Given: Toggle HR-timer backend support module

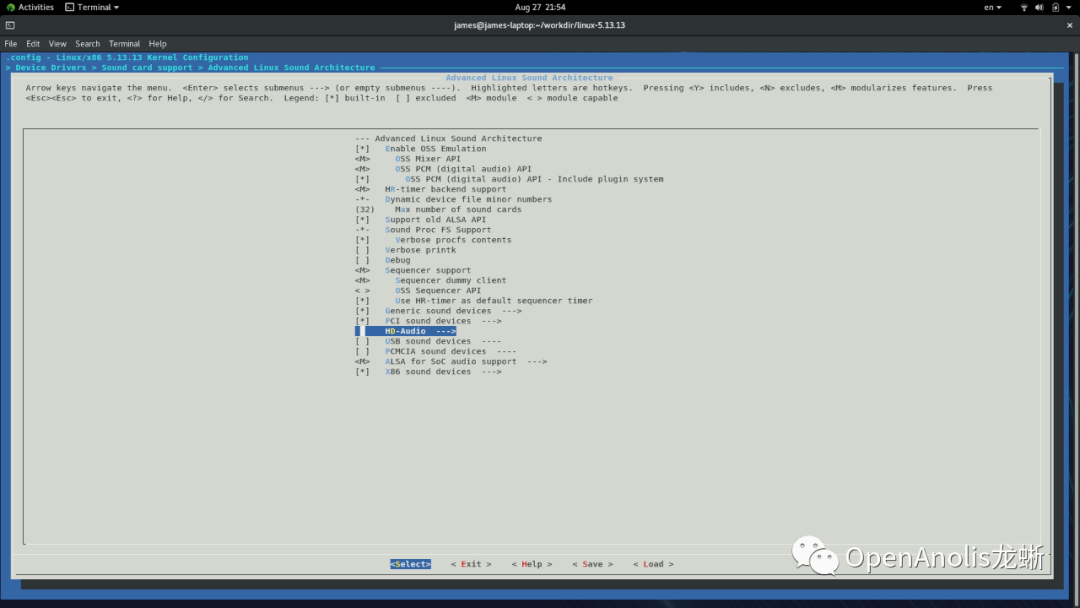Looking at the screenshot, I should [x=430, y=189].
